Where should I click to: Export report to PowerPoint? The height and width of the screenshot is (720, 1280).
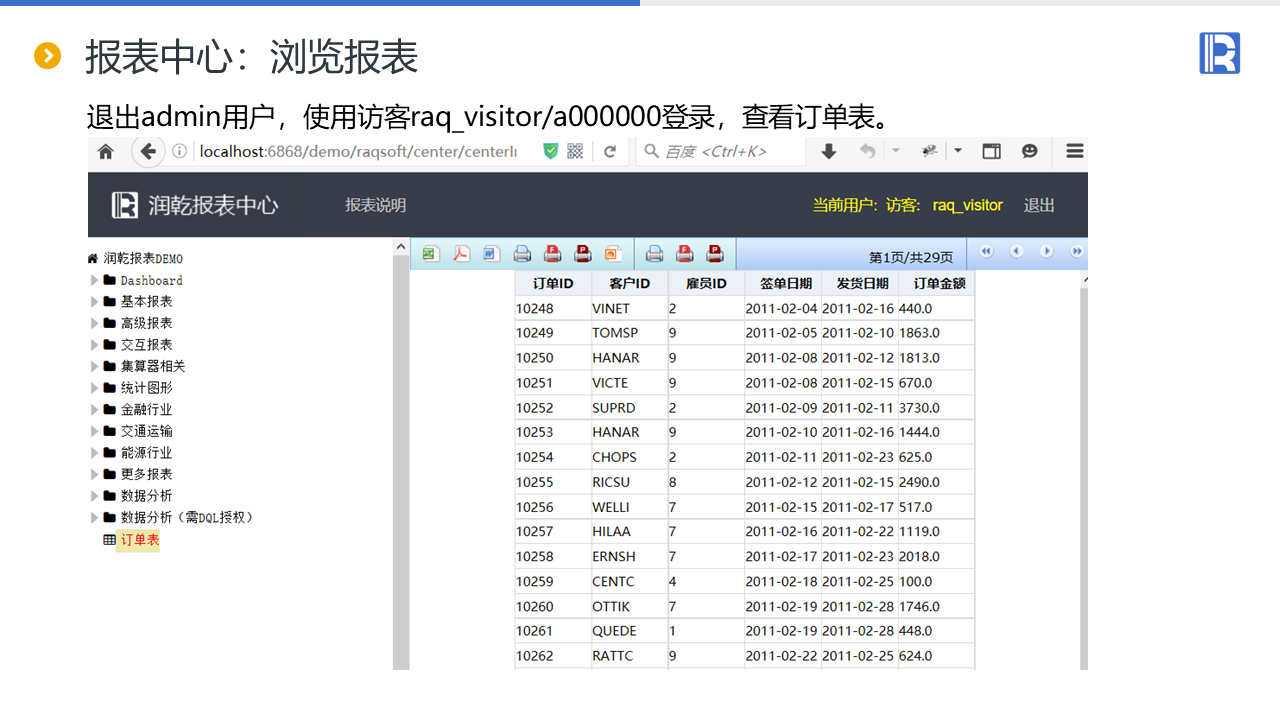[613, 253]
